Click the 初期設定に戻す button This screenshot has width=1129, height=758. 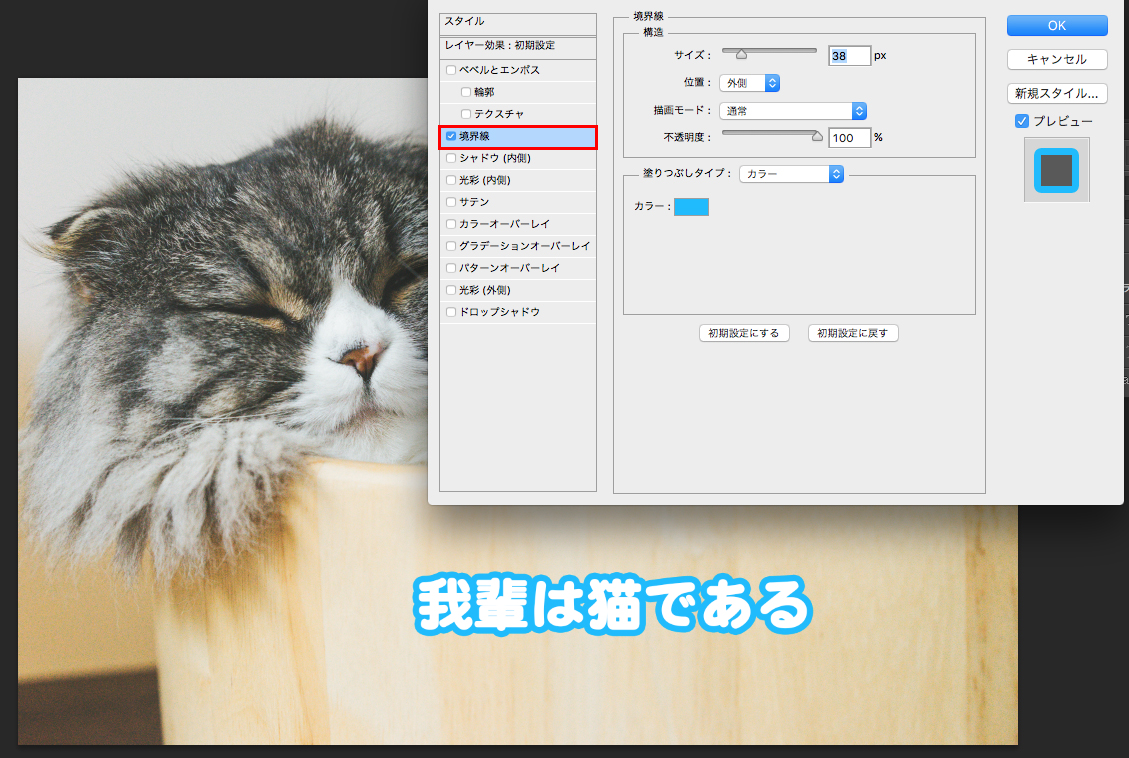click(853, 333)
